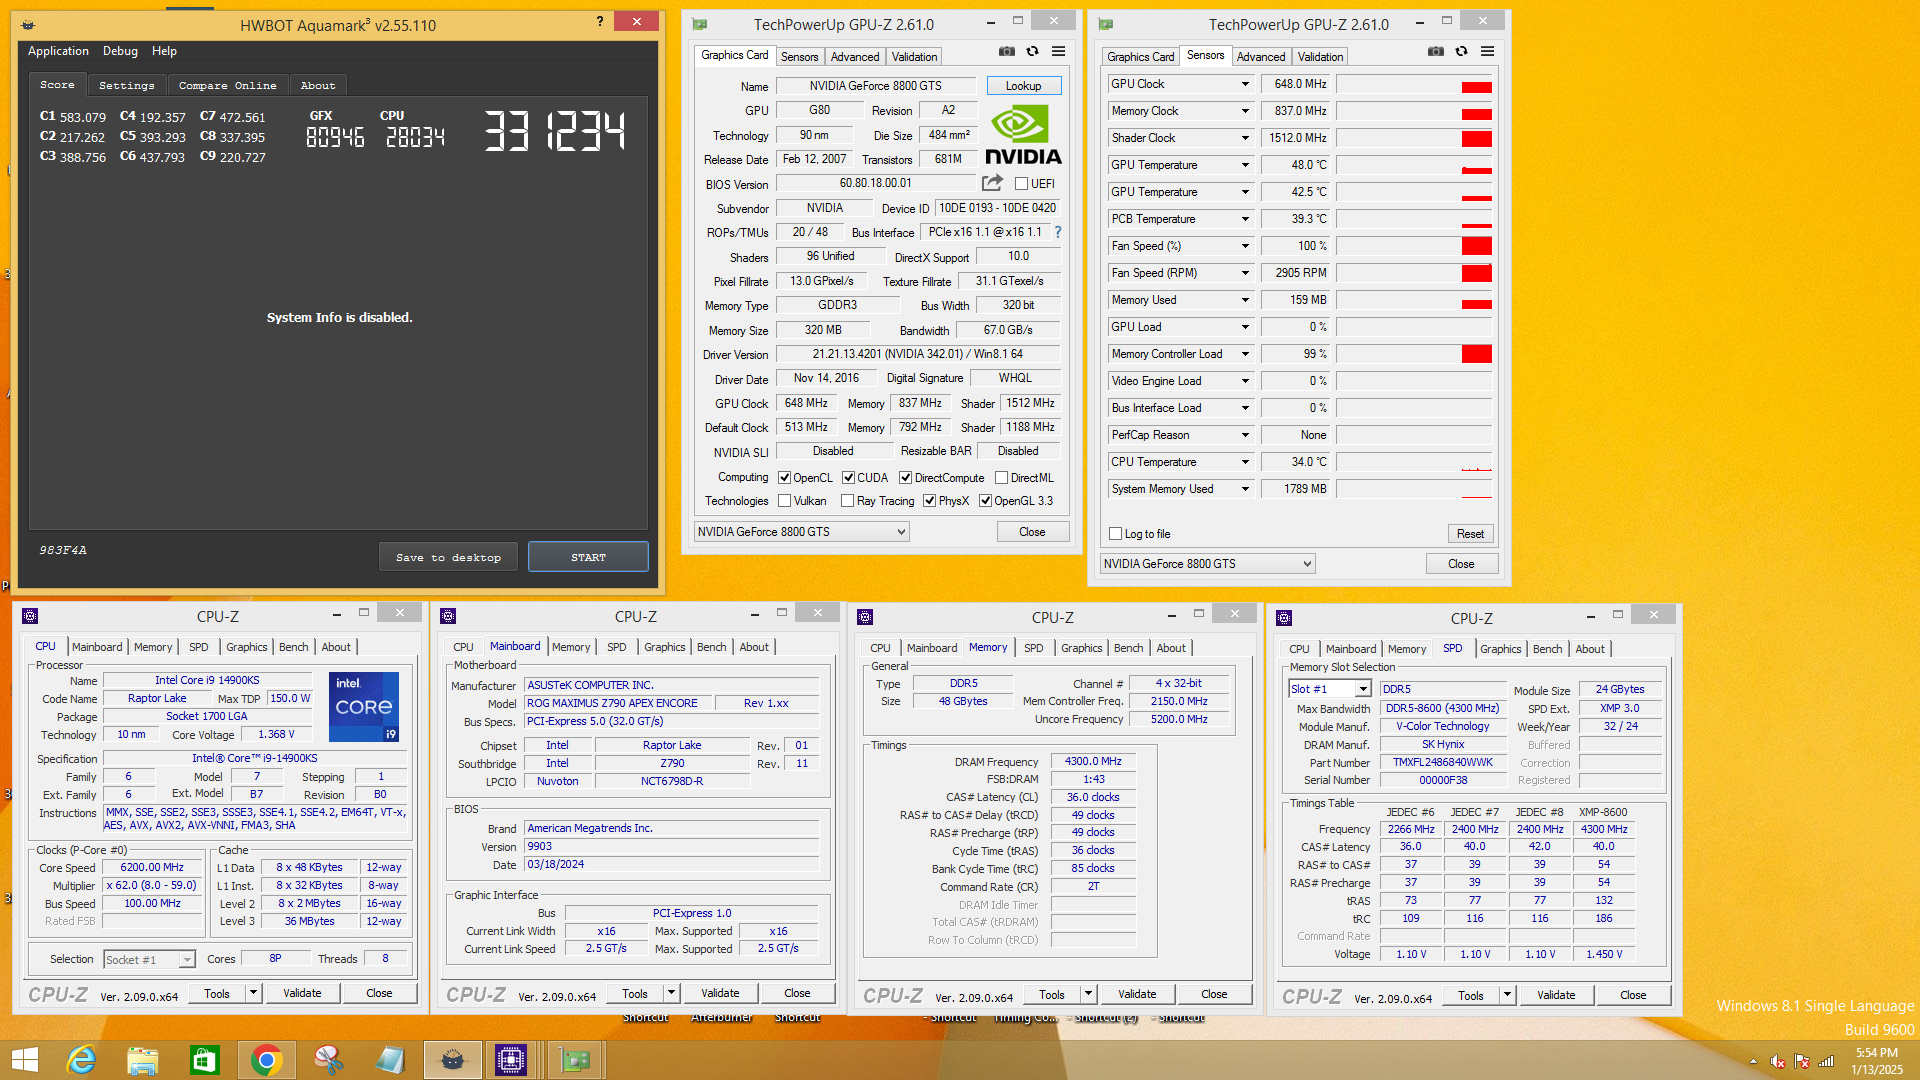The width and height of the screenshot is (1920, 1080).
Task: Switch to CPU-Z taskbar icon
Action: point(511,1060)
